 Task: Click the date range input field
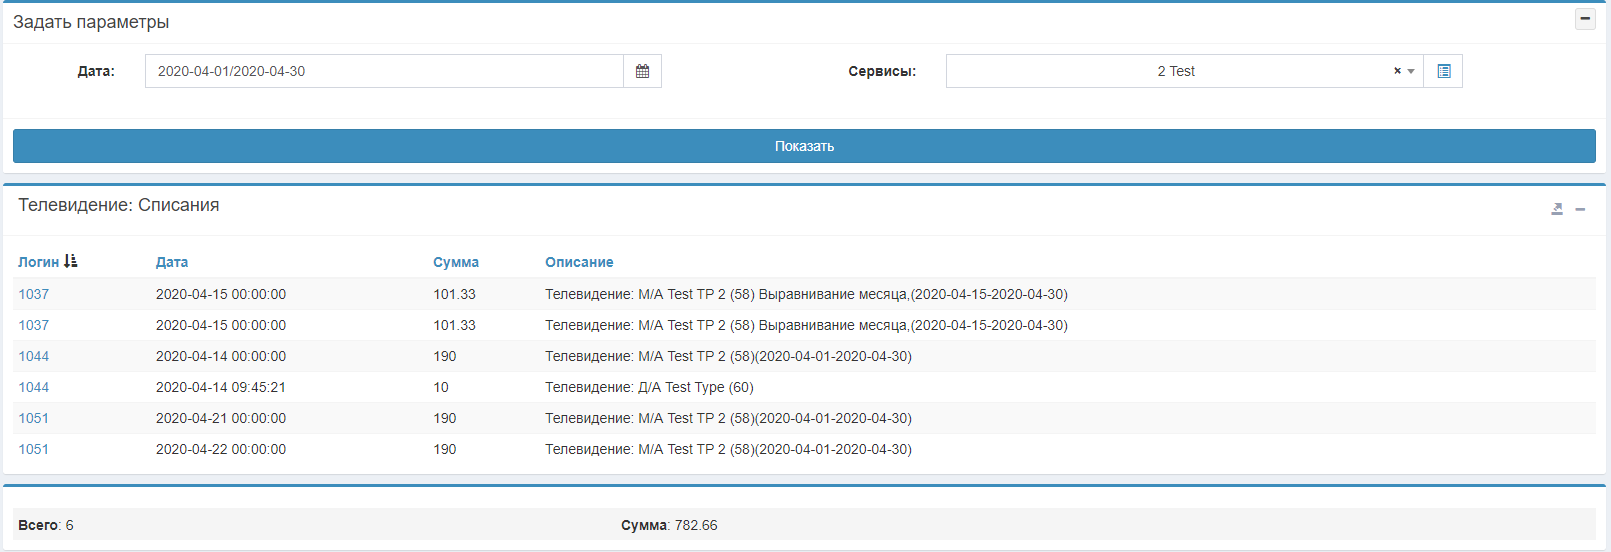pyautogui.click(x=384, y=71)
